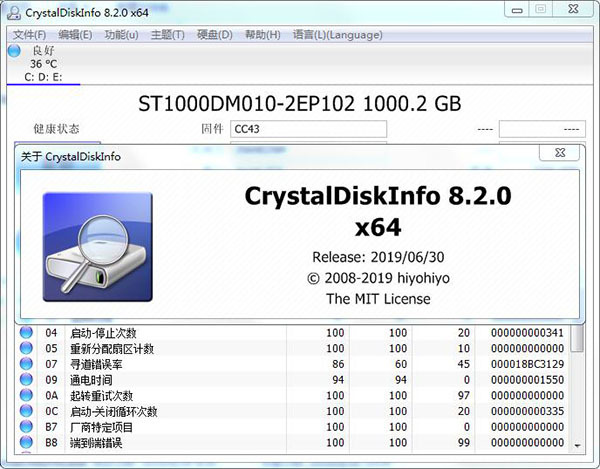Click raw value 000018BC3129
The width and height of the screenshot is (600, 469).
point(527,364)
